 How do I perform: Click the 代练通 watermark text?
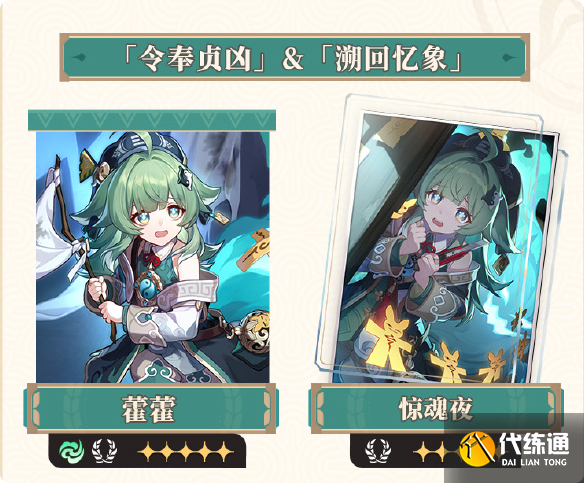pyautogui.click(x=534, y=445)
